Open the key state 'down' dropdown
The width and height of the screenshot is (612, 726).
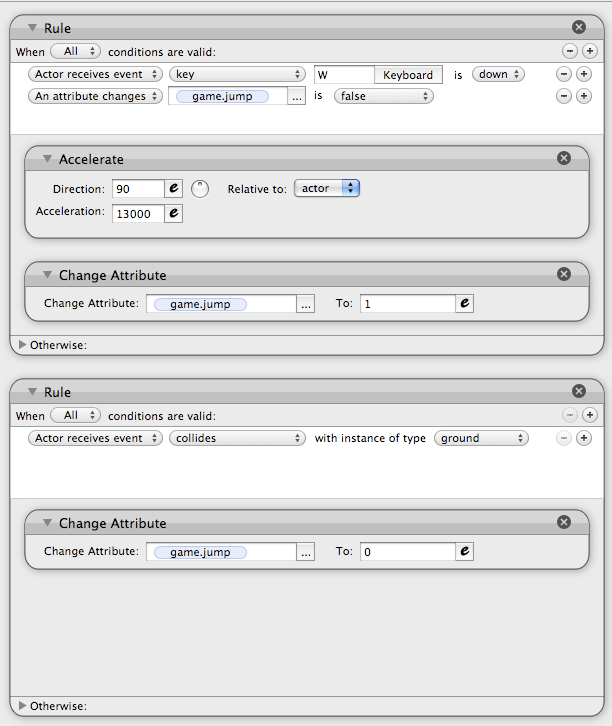point(498,74)
